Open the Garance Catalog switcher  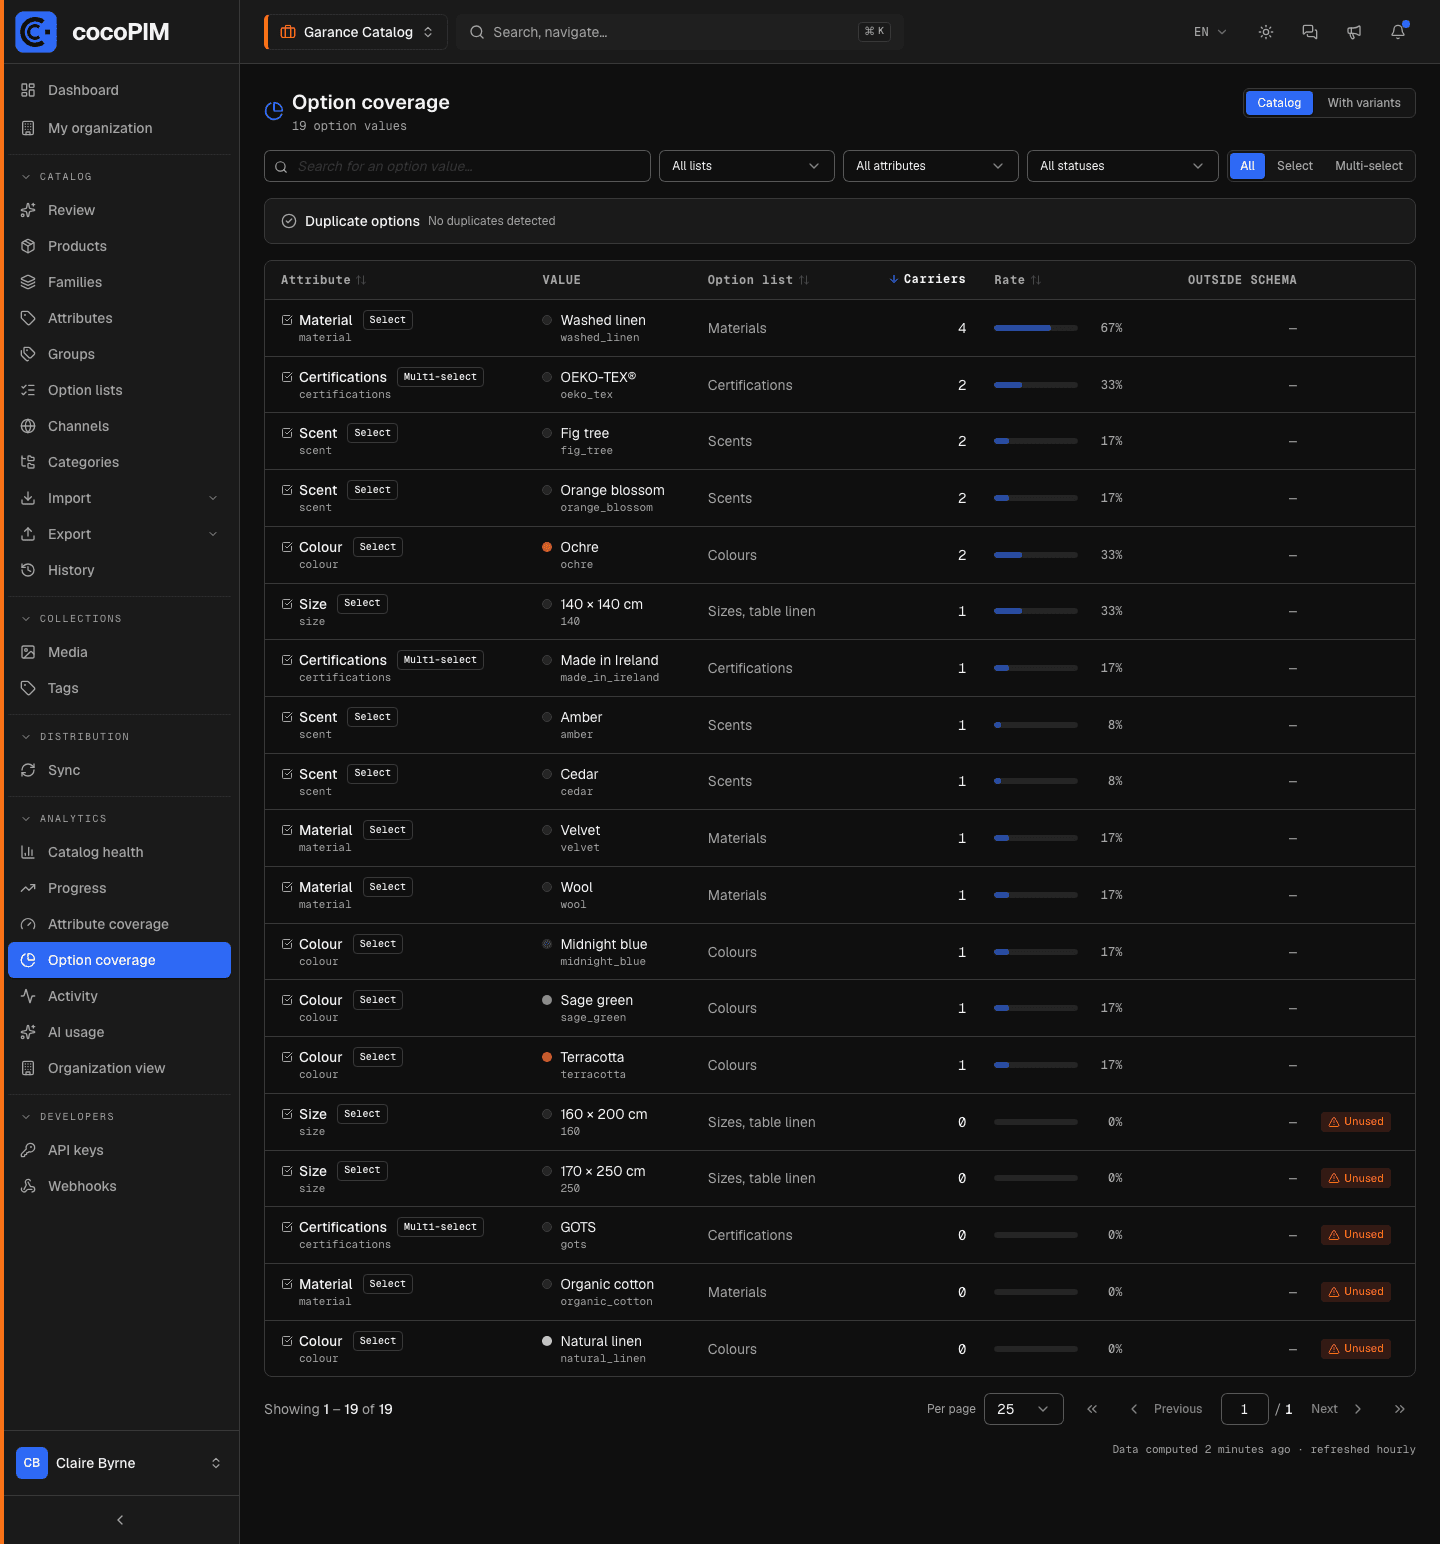coord(356,32)
